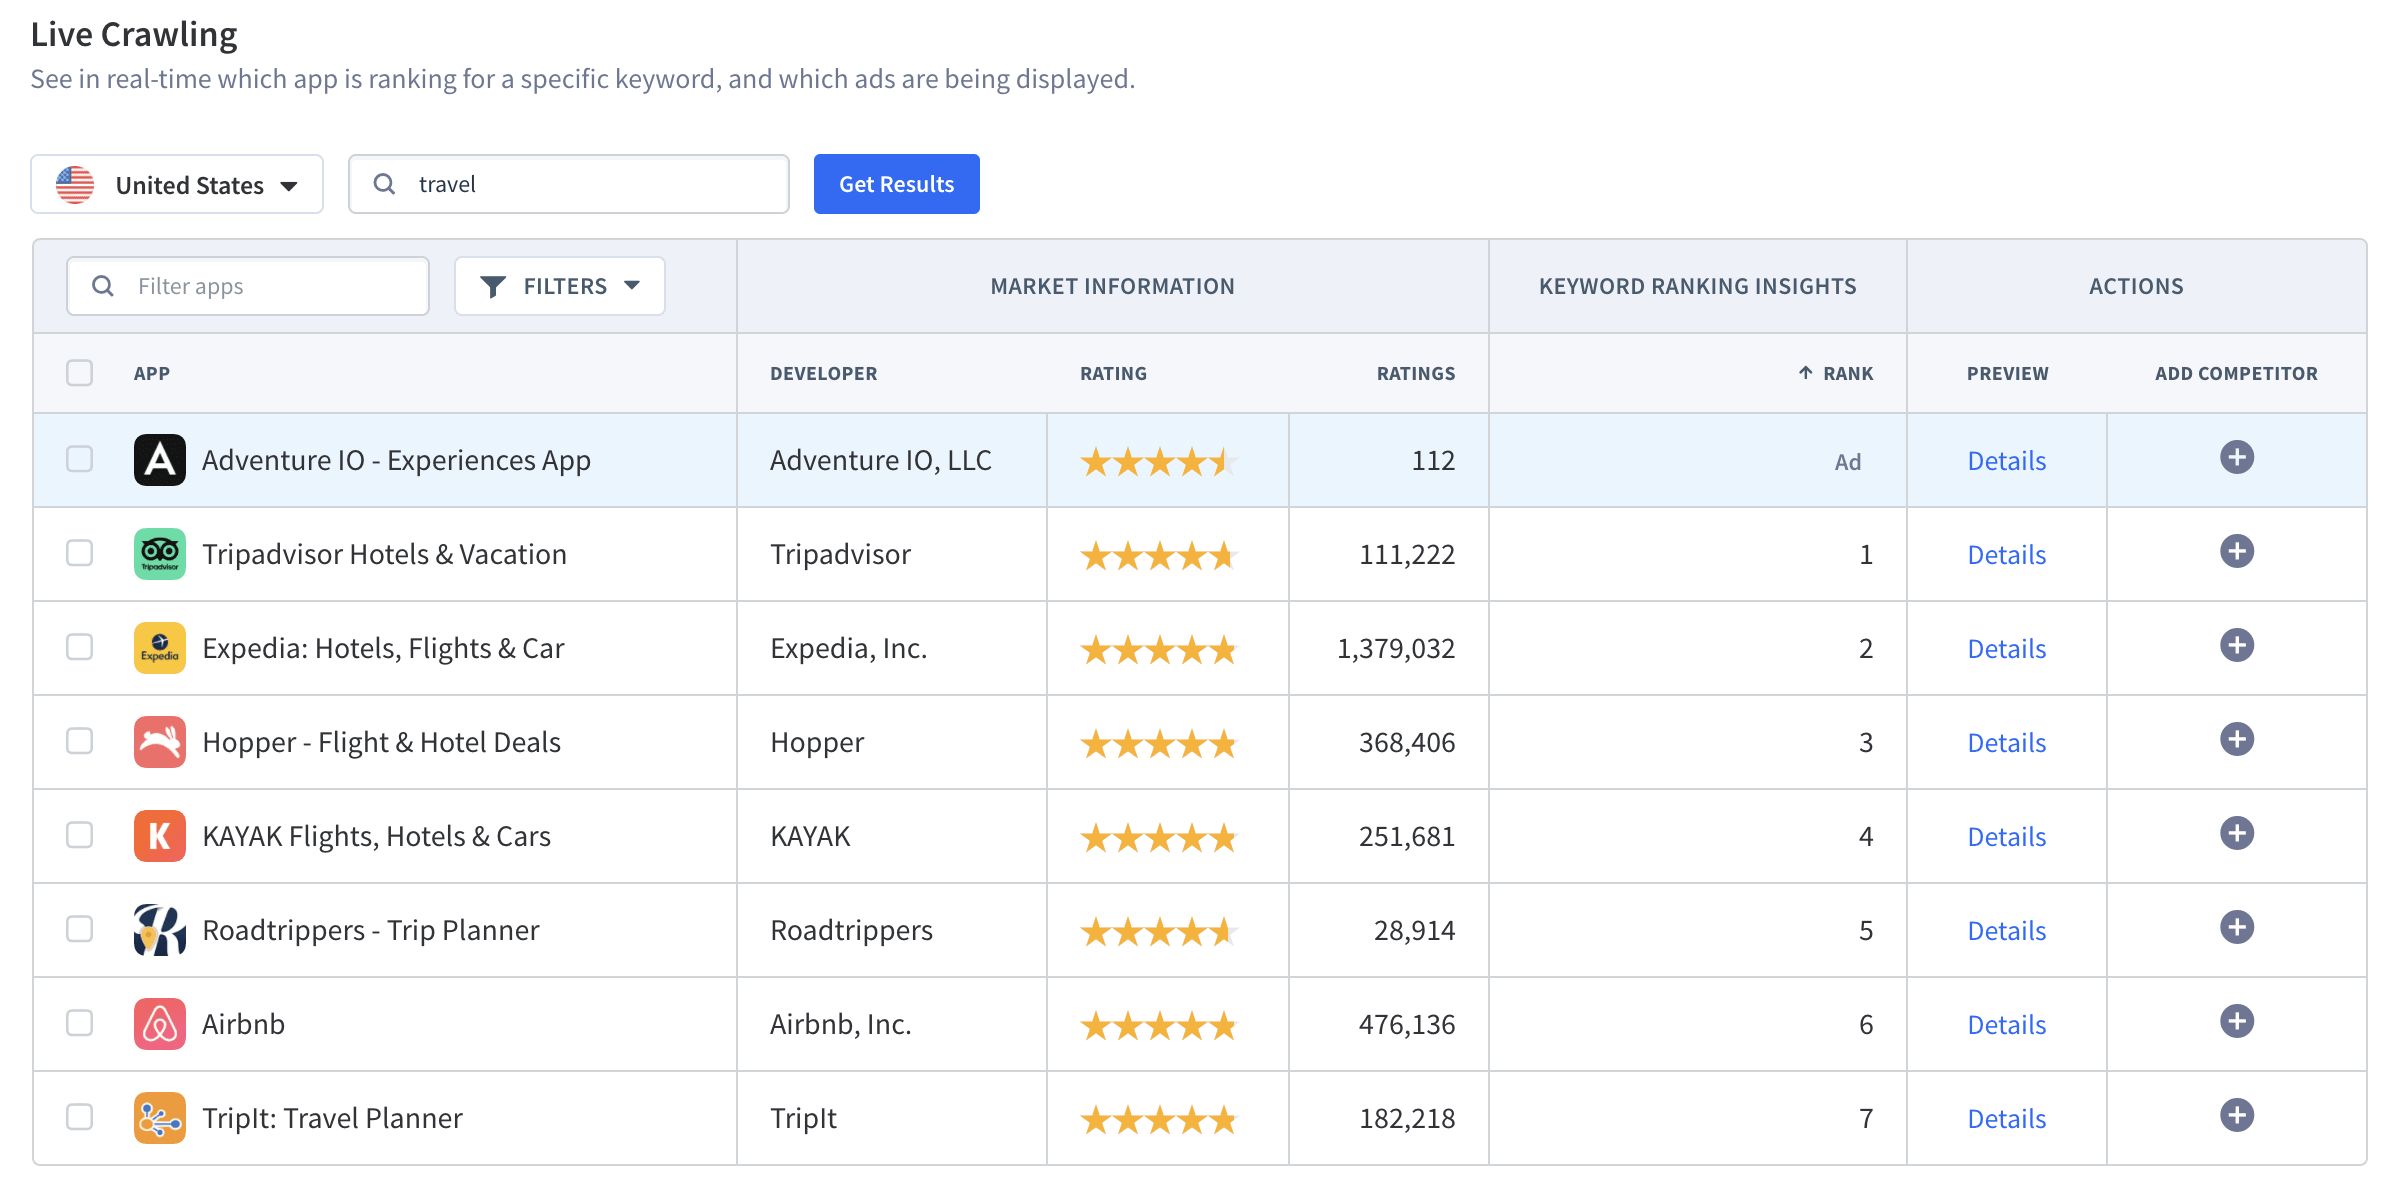Add Expedia as a competitor
Image resolution: width=2402 pixels, height=1192 pixels.
pos(2236,646)
